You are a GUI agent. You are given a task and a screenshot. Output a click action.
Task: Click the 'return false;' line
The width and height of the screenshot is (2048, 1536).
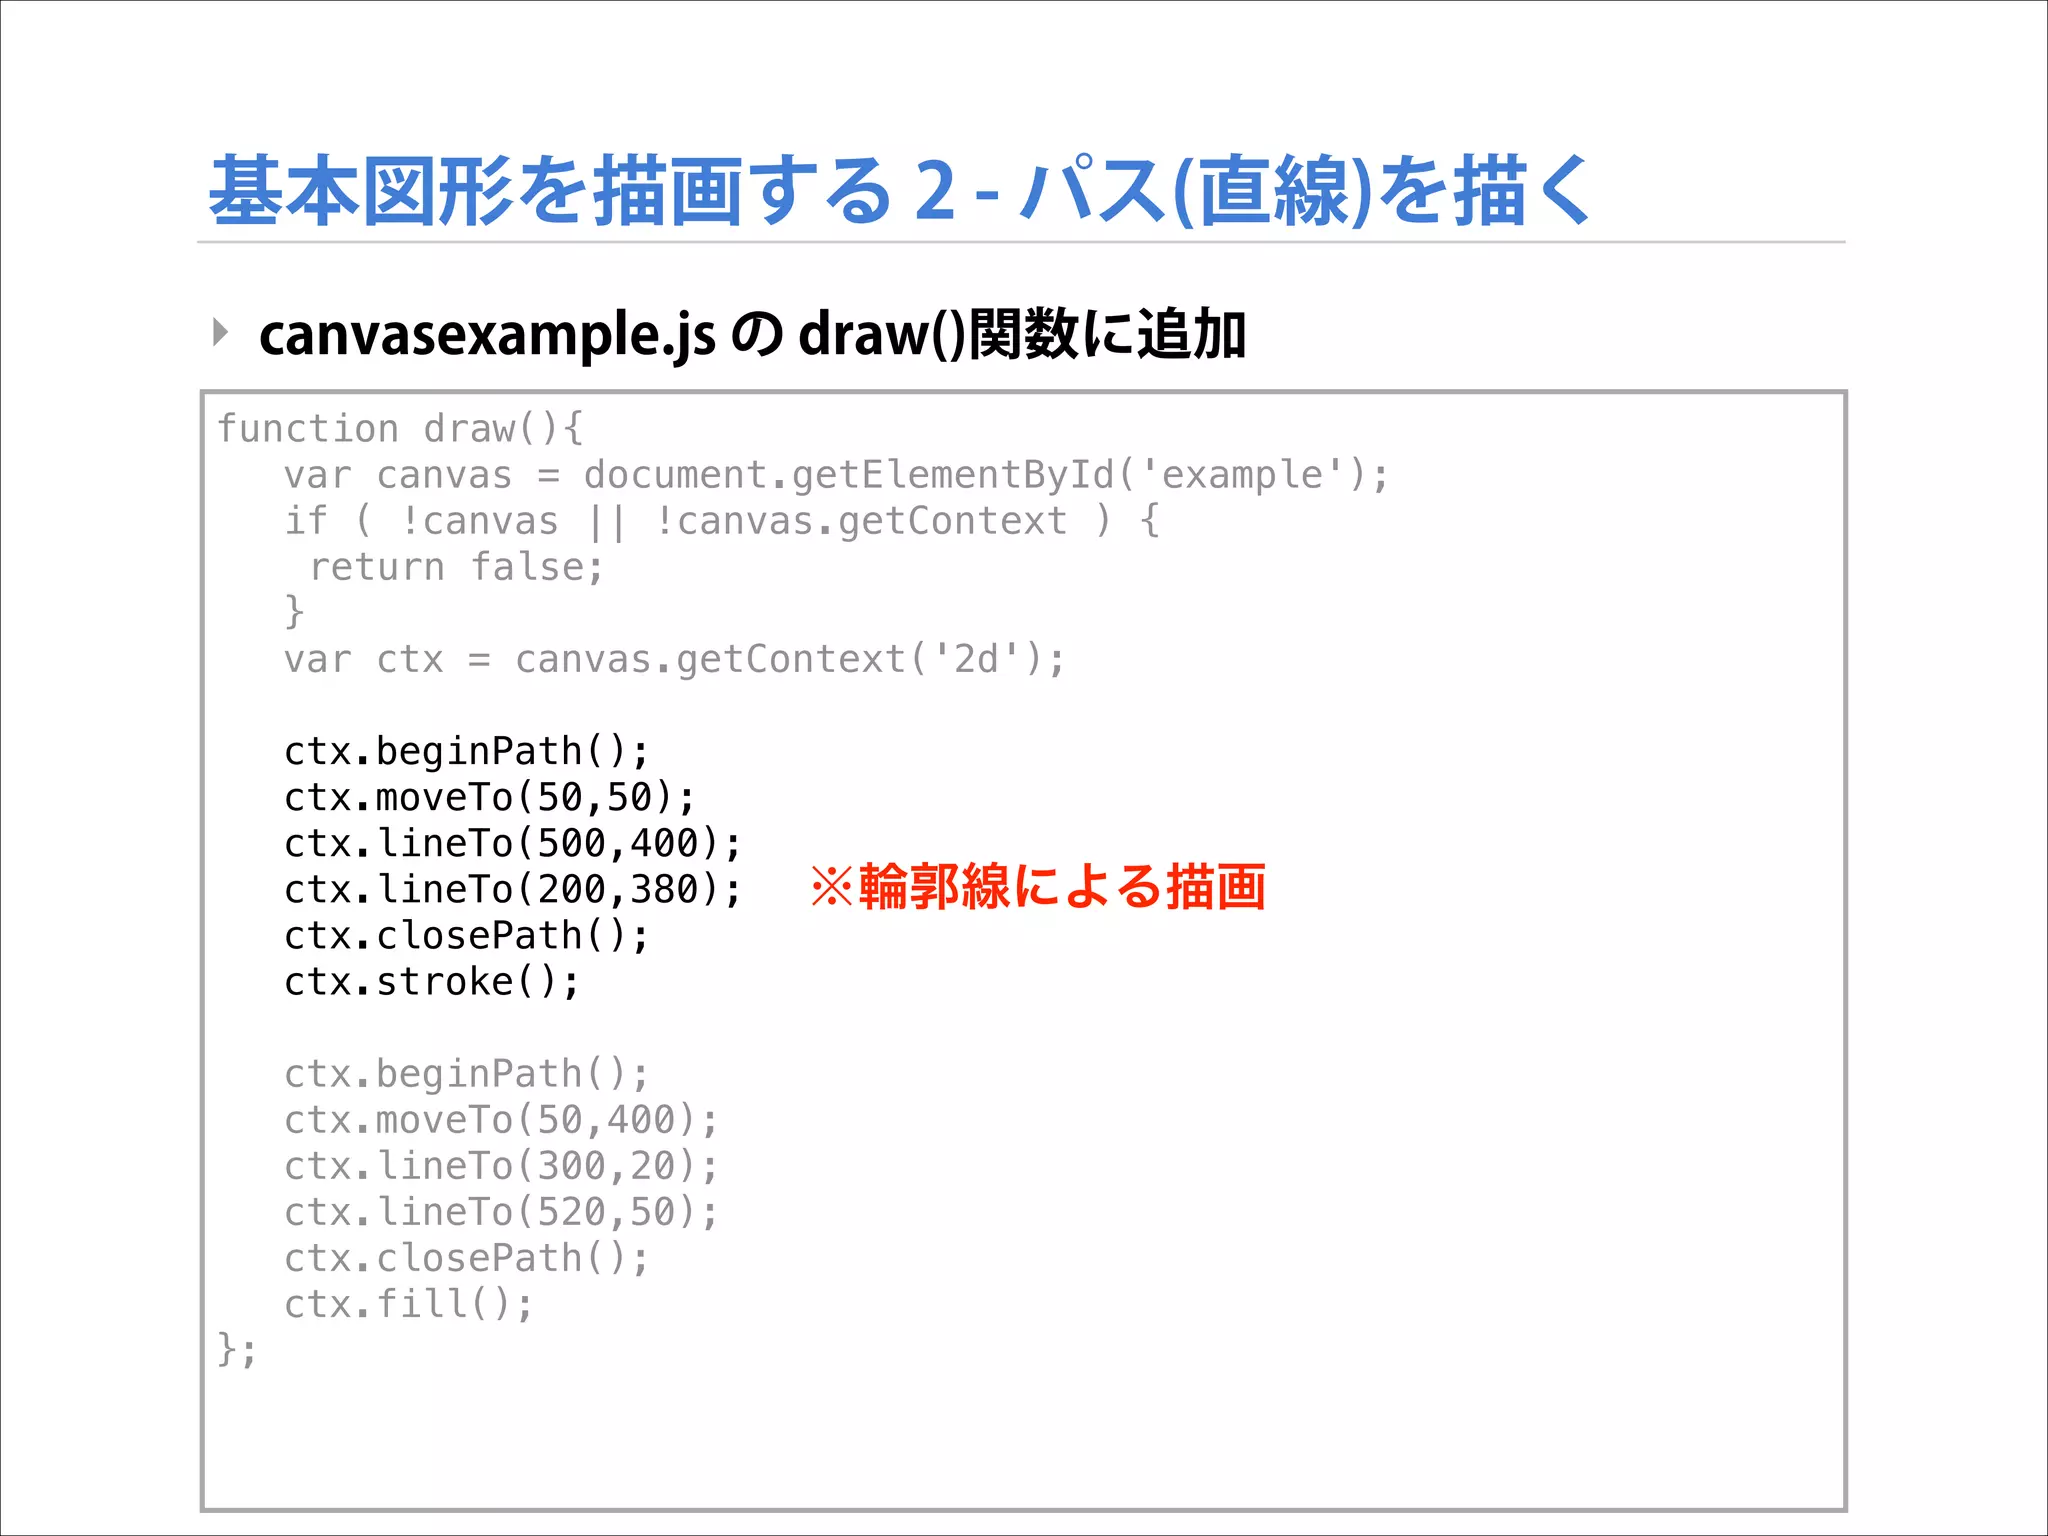click(x=457, y=567)
